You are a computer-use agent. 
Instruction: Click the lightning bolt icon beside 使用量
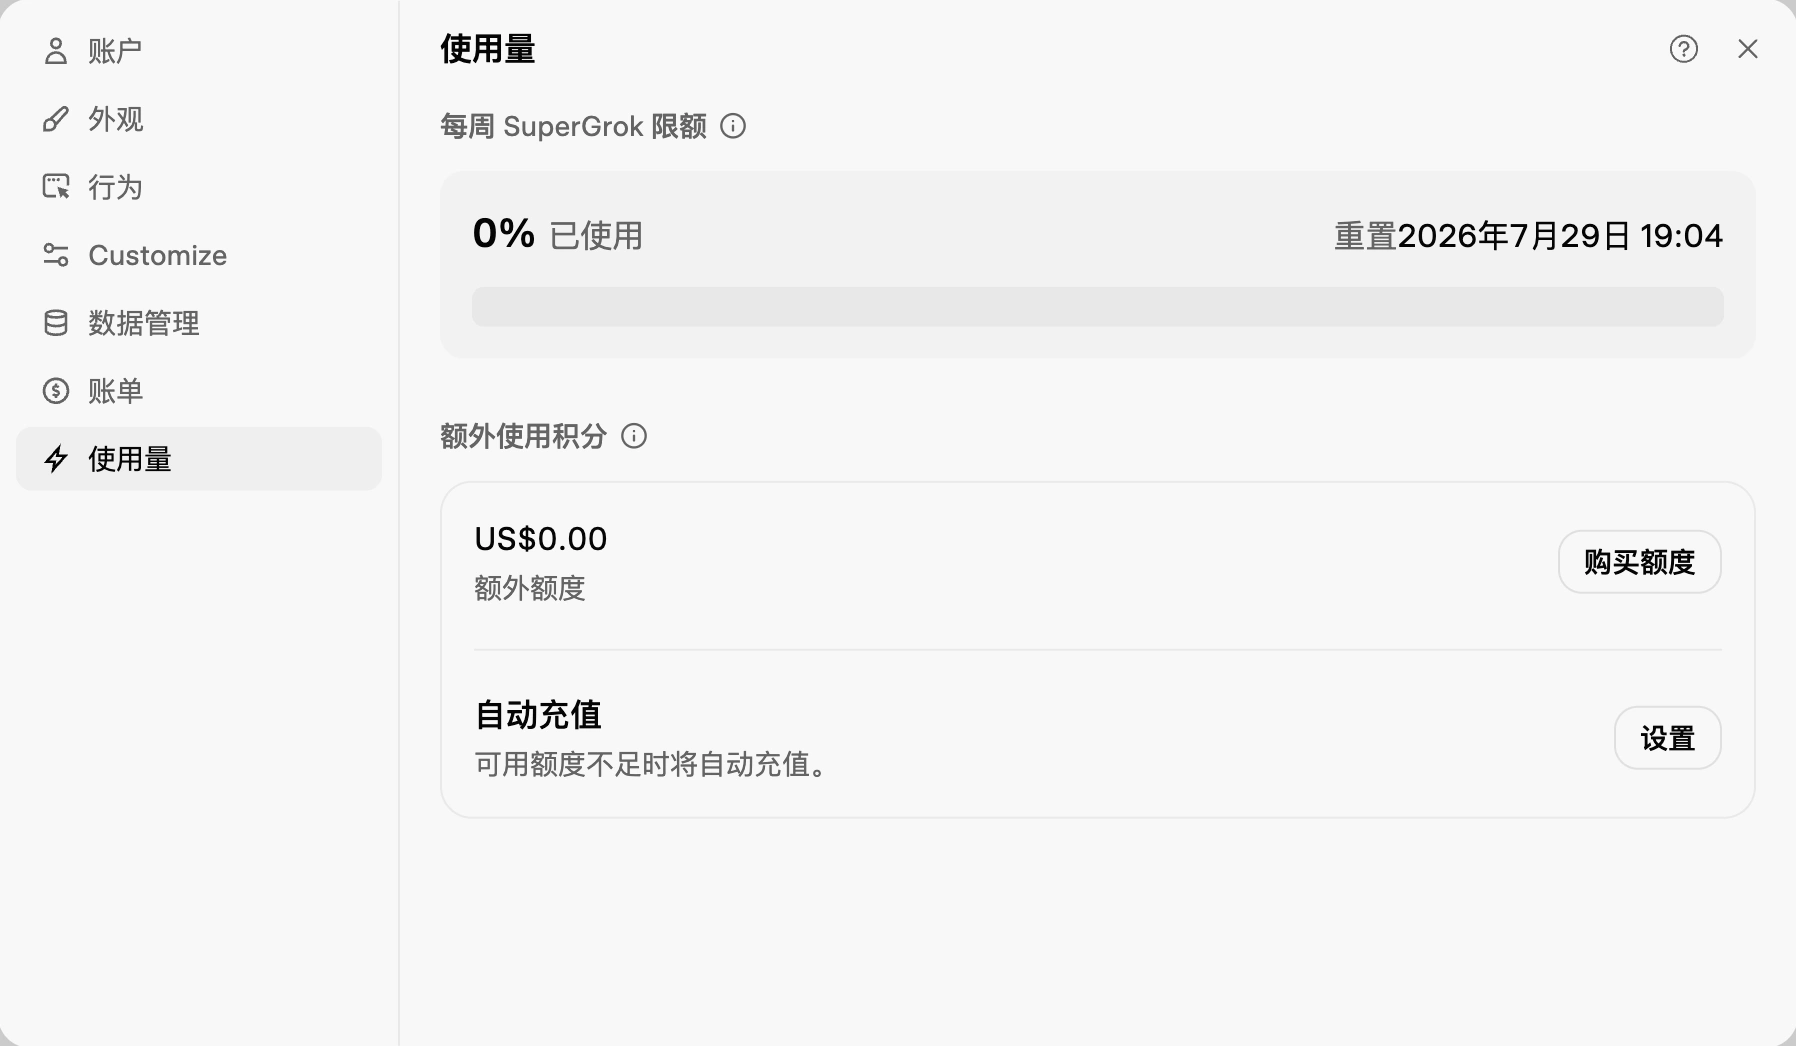point(56,459)
